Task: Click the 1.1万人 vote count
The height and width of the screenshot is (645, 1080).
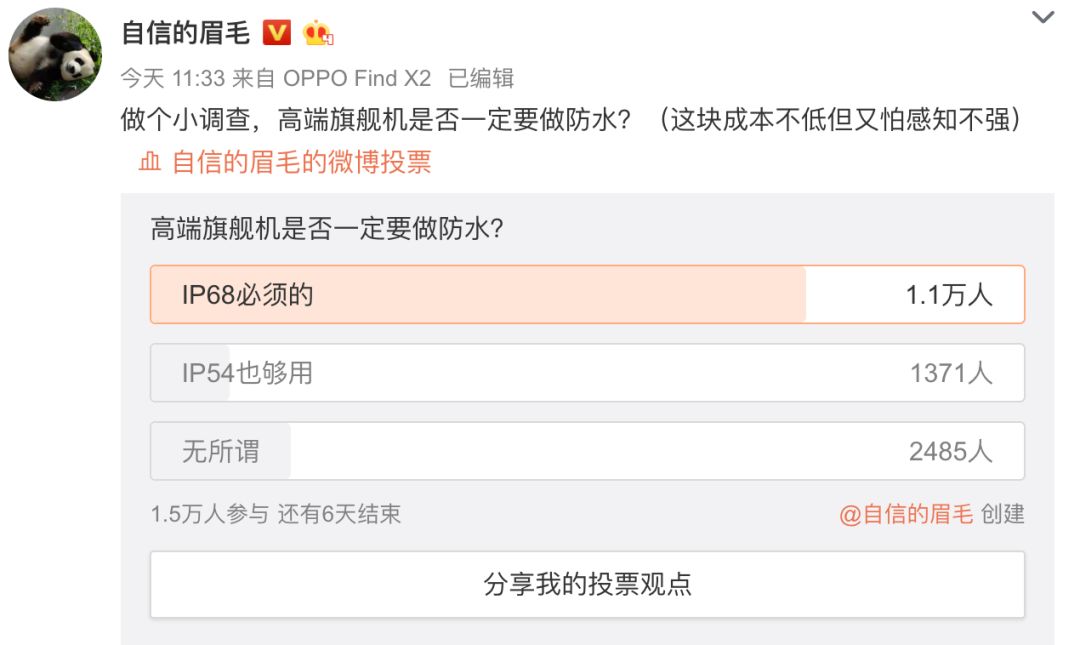Action: pyautogui.click(x=948, y=294)
